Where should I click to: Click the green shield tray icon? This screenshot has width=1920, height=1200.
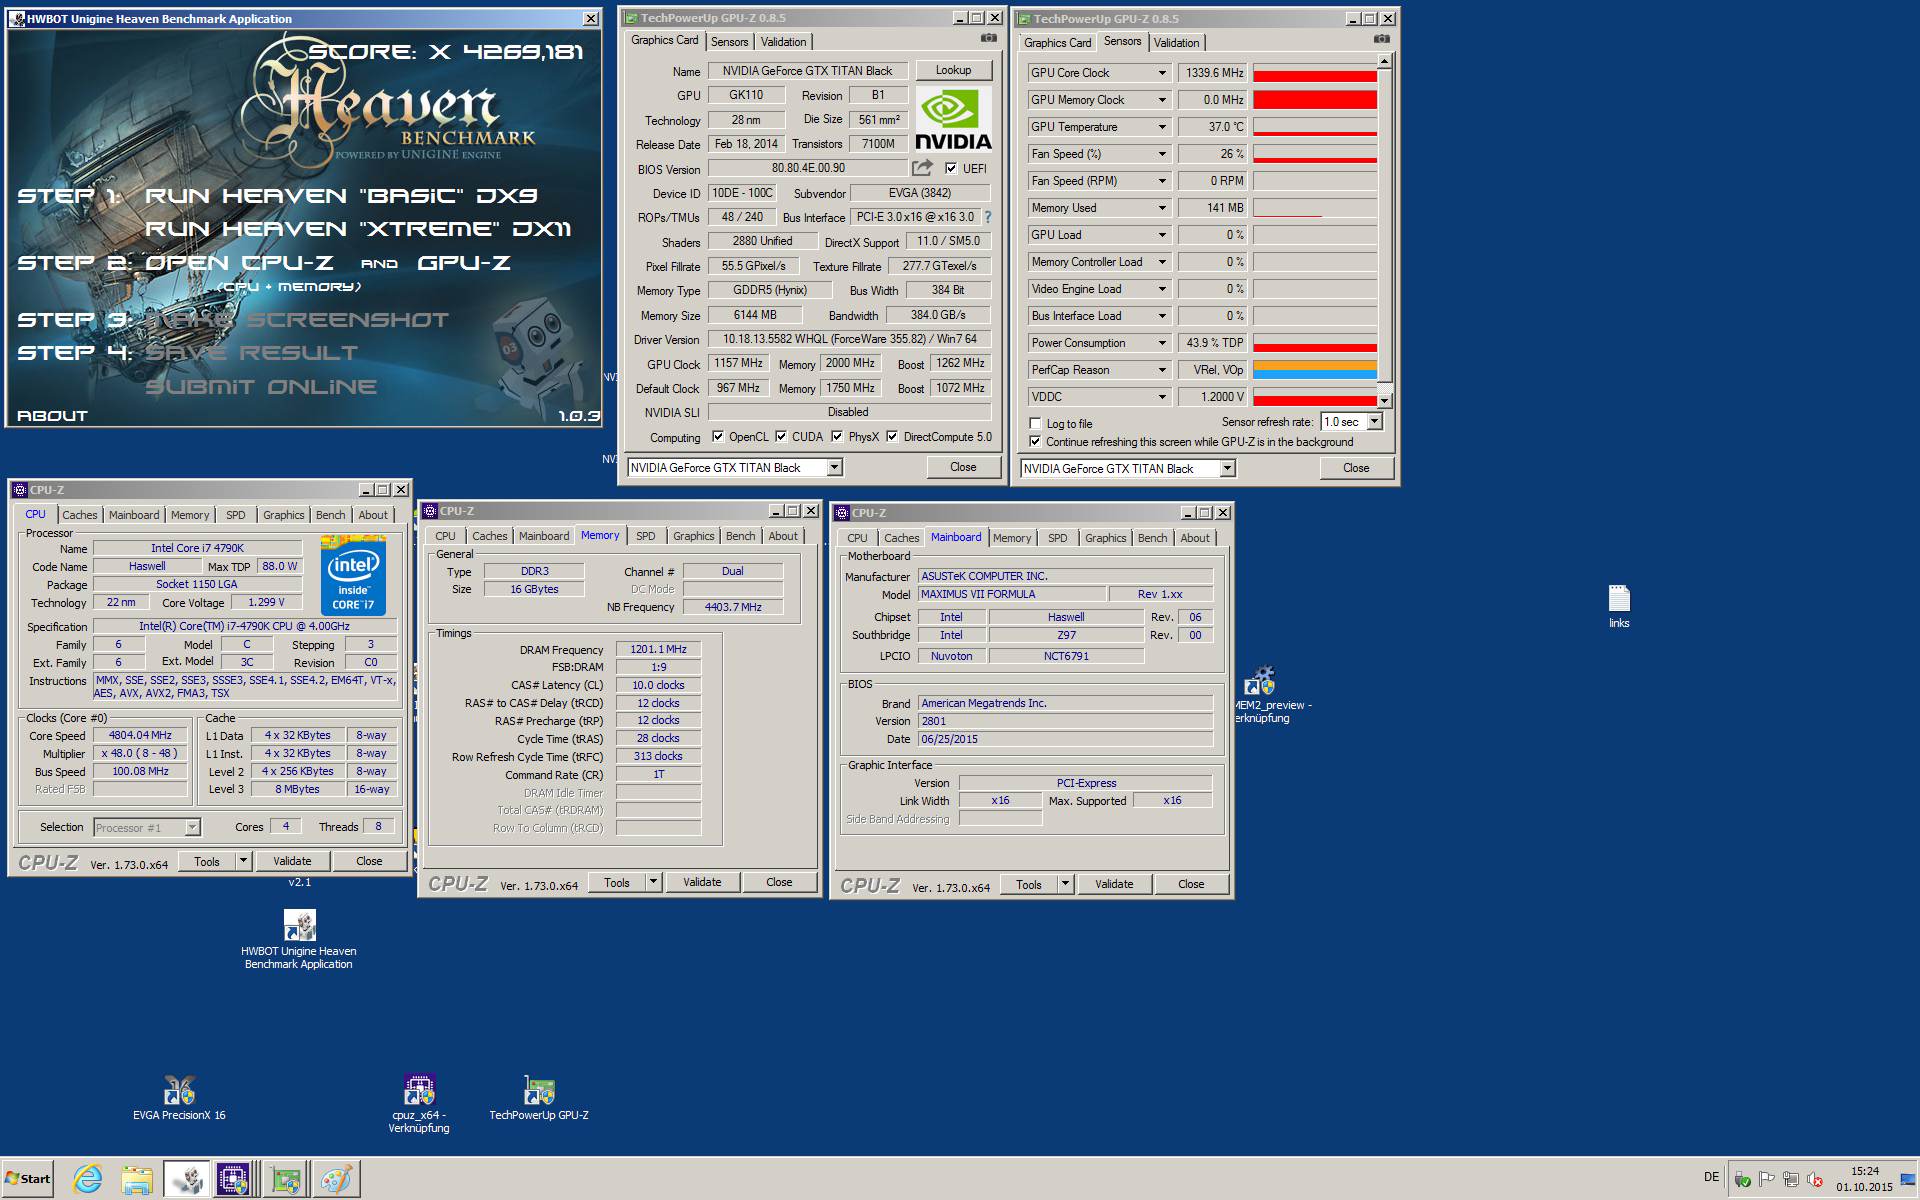1743,1179
